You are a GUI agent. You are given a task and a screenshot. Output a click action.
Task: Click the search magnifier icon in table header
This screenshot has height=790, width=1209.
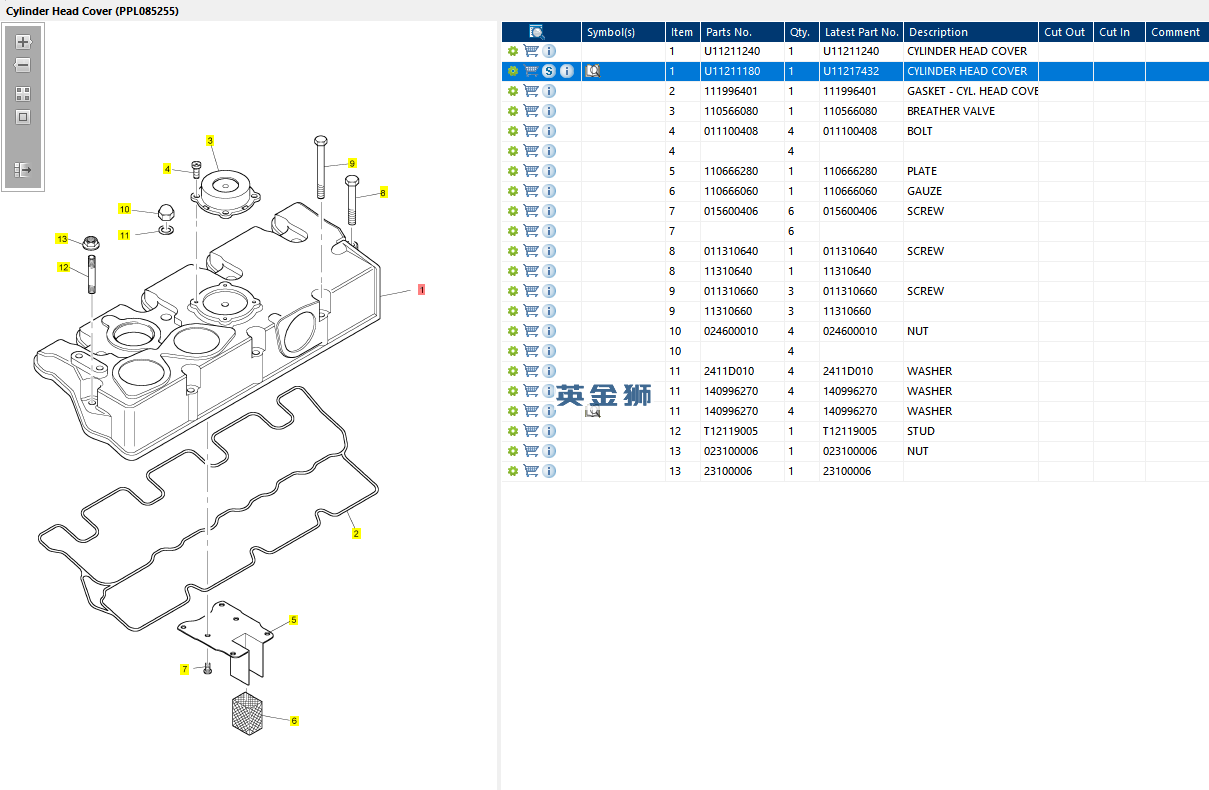(x=537, y=32)
